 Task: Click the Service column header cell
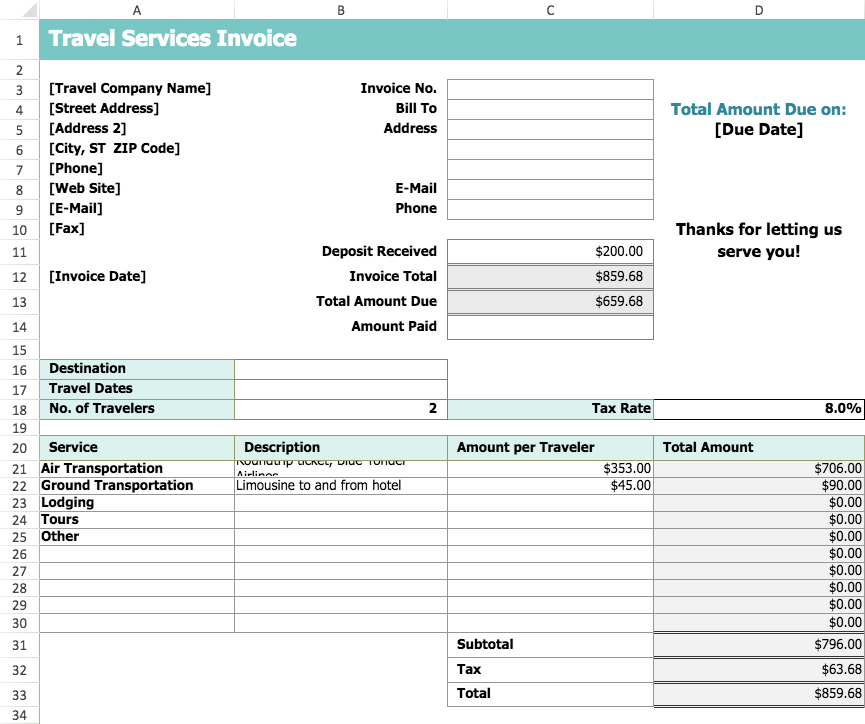[x=137, y=448]
